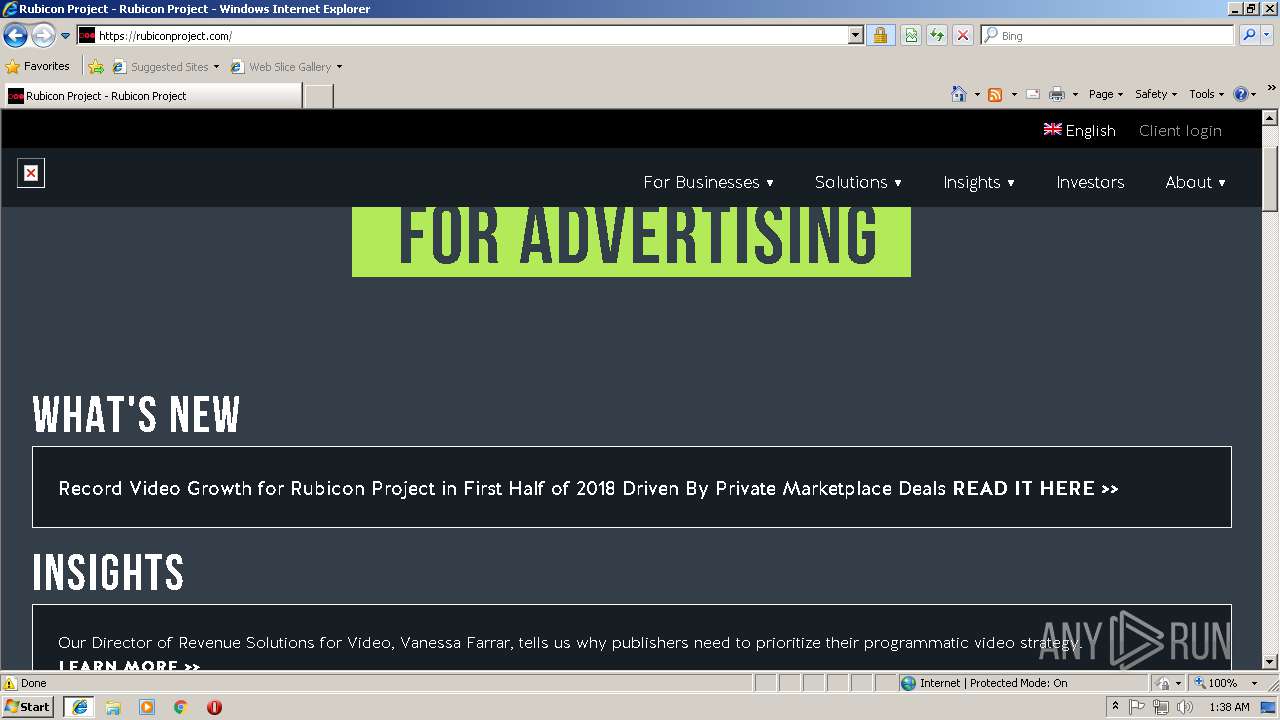Click the scrollbar down arrow

pos(1270,661)
